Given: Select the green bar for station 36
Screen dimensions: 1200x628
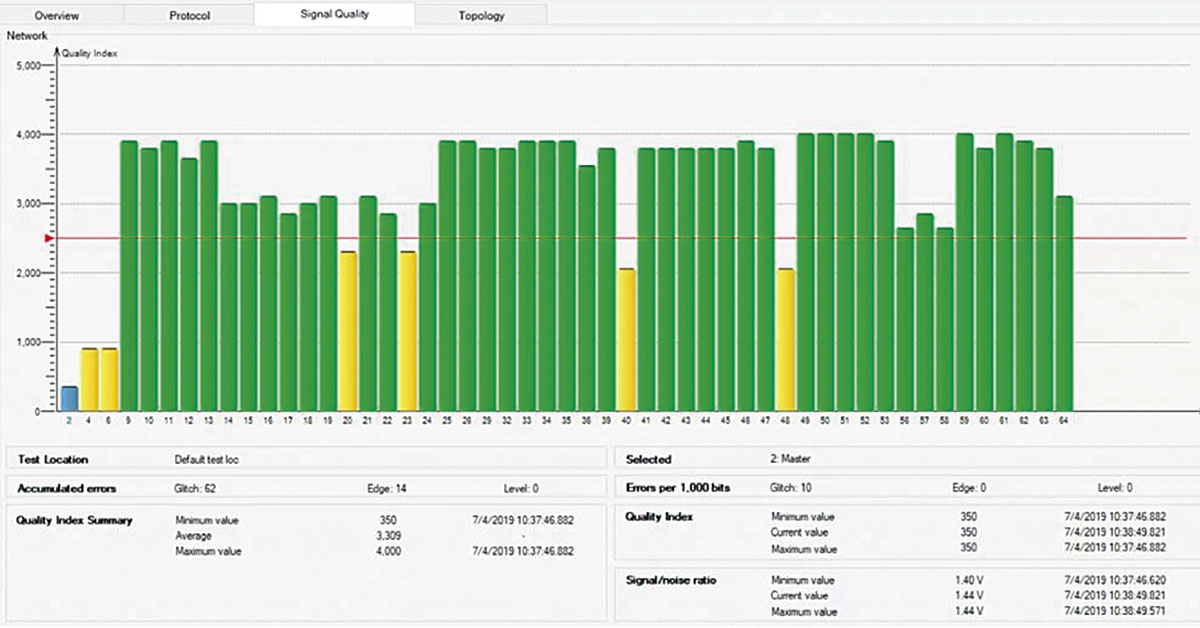Looking at the screenshot, I should coord(586,288).
